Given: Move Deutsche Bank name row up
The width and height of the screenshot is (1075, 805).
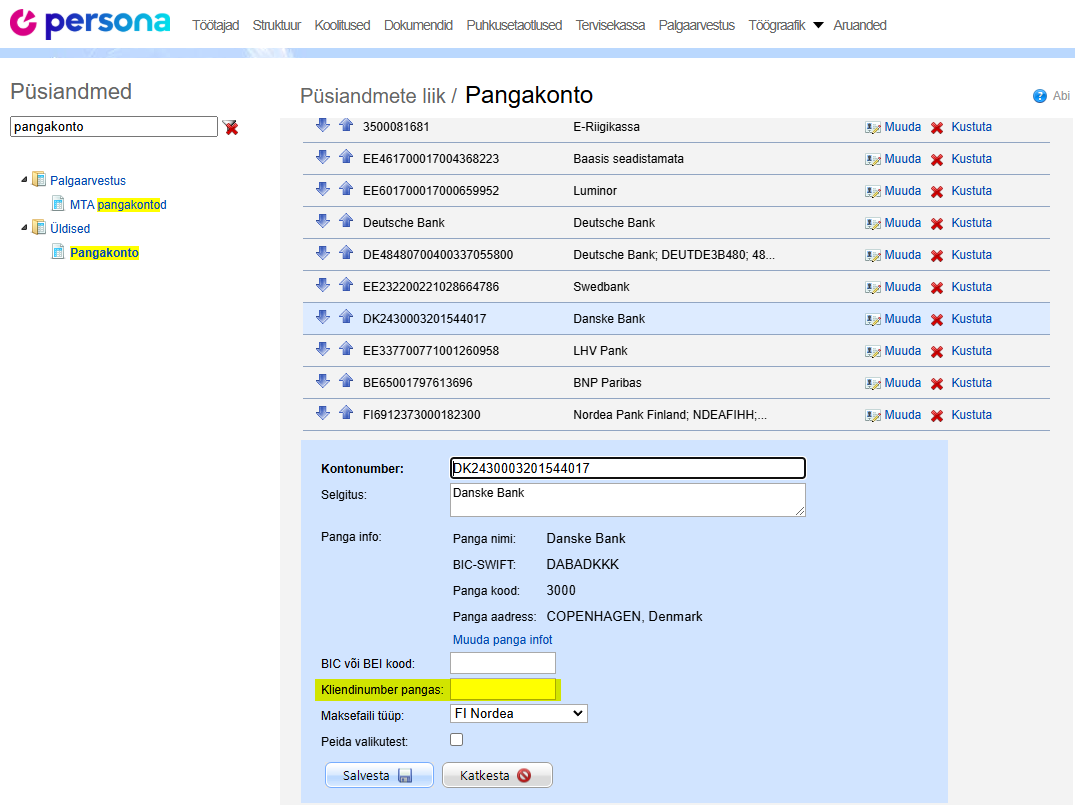Looking at the screenshot, I should point(346,221).
